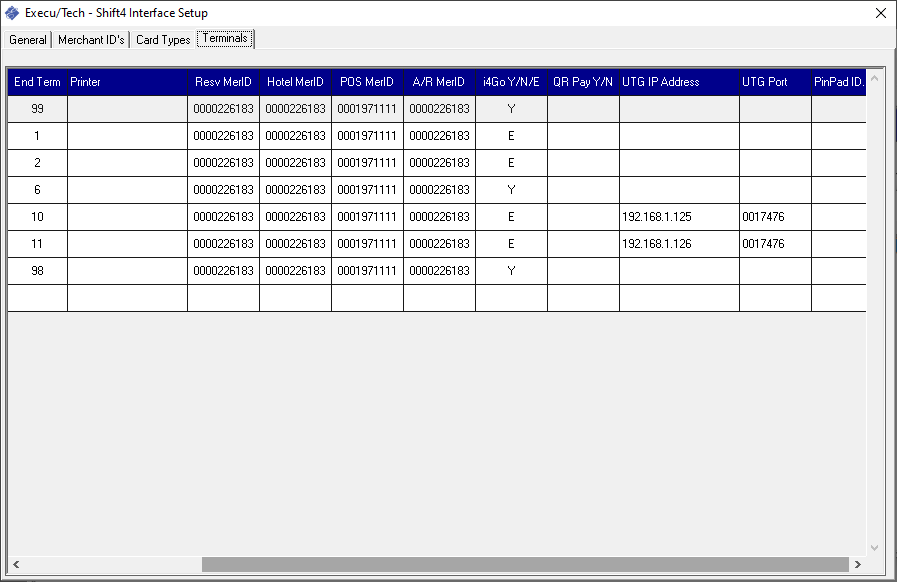Click the IP address cell 192.168.1.126

pos(680,243)
